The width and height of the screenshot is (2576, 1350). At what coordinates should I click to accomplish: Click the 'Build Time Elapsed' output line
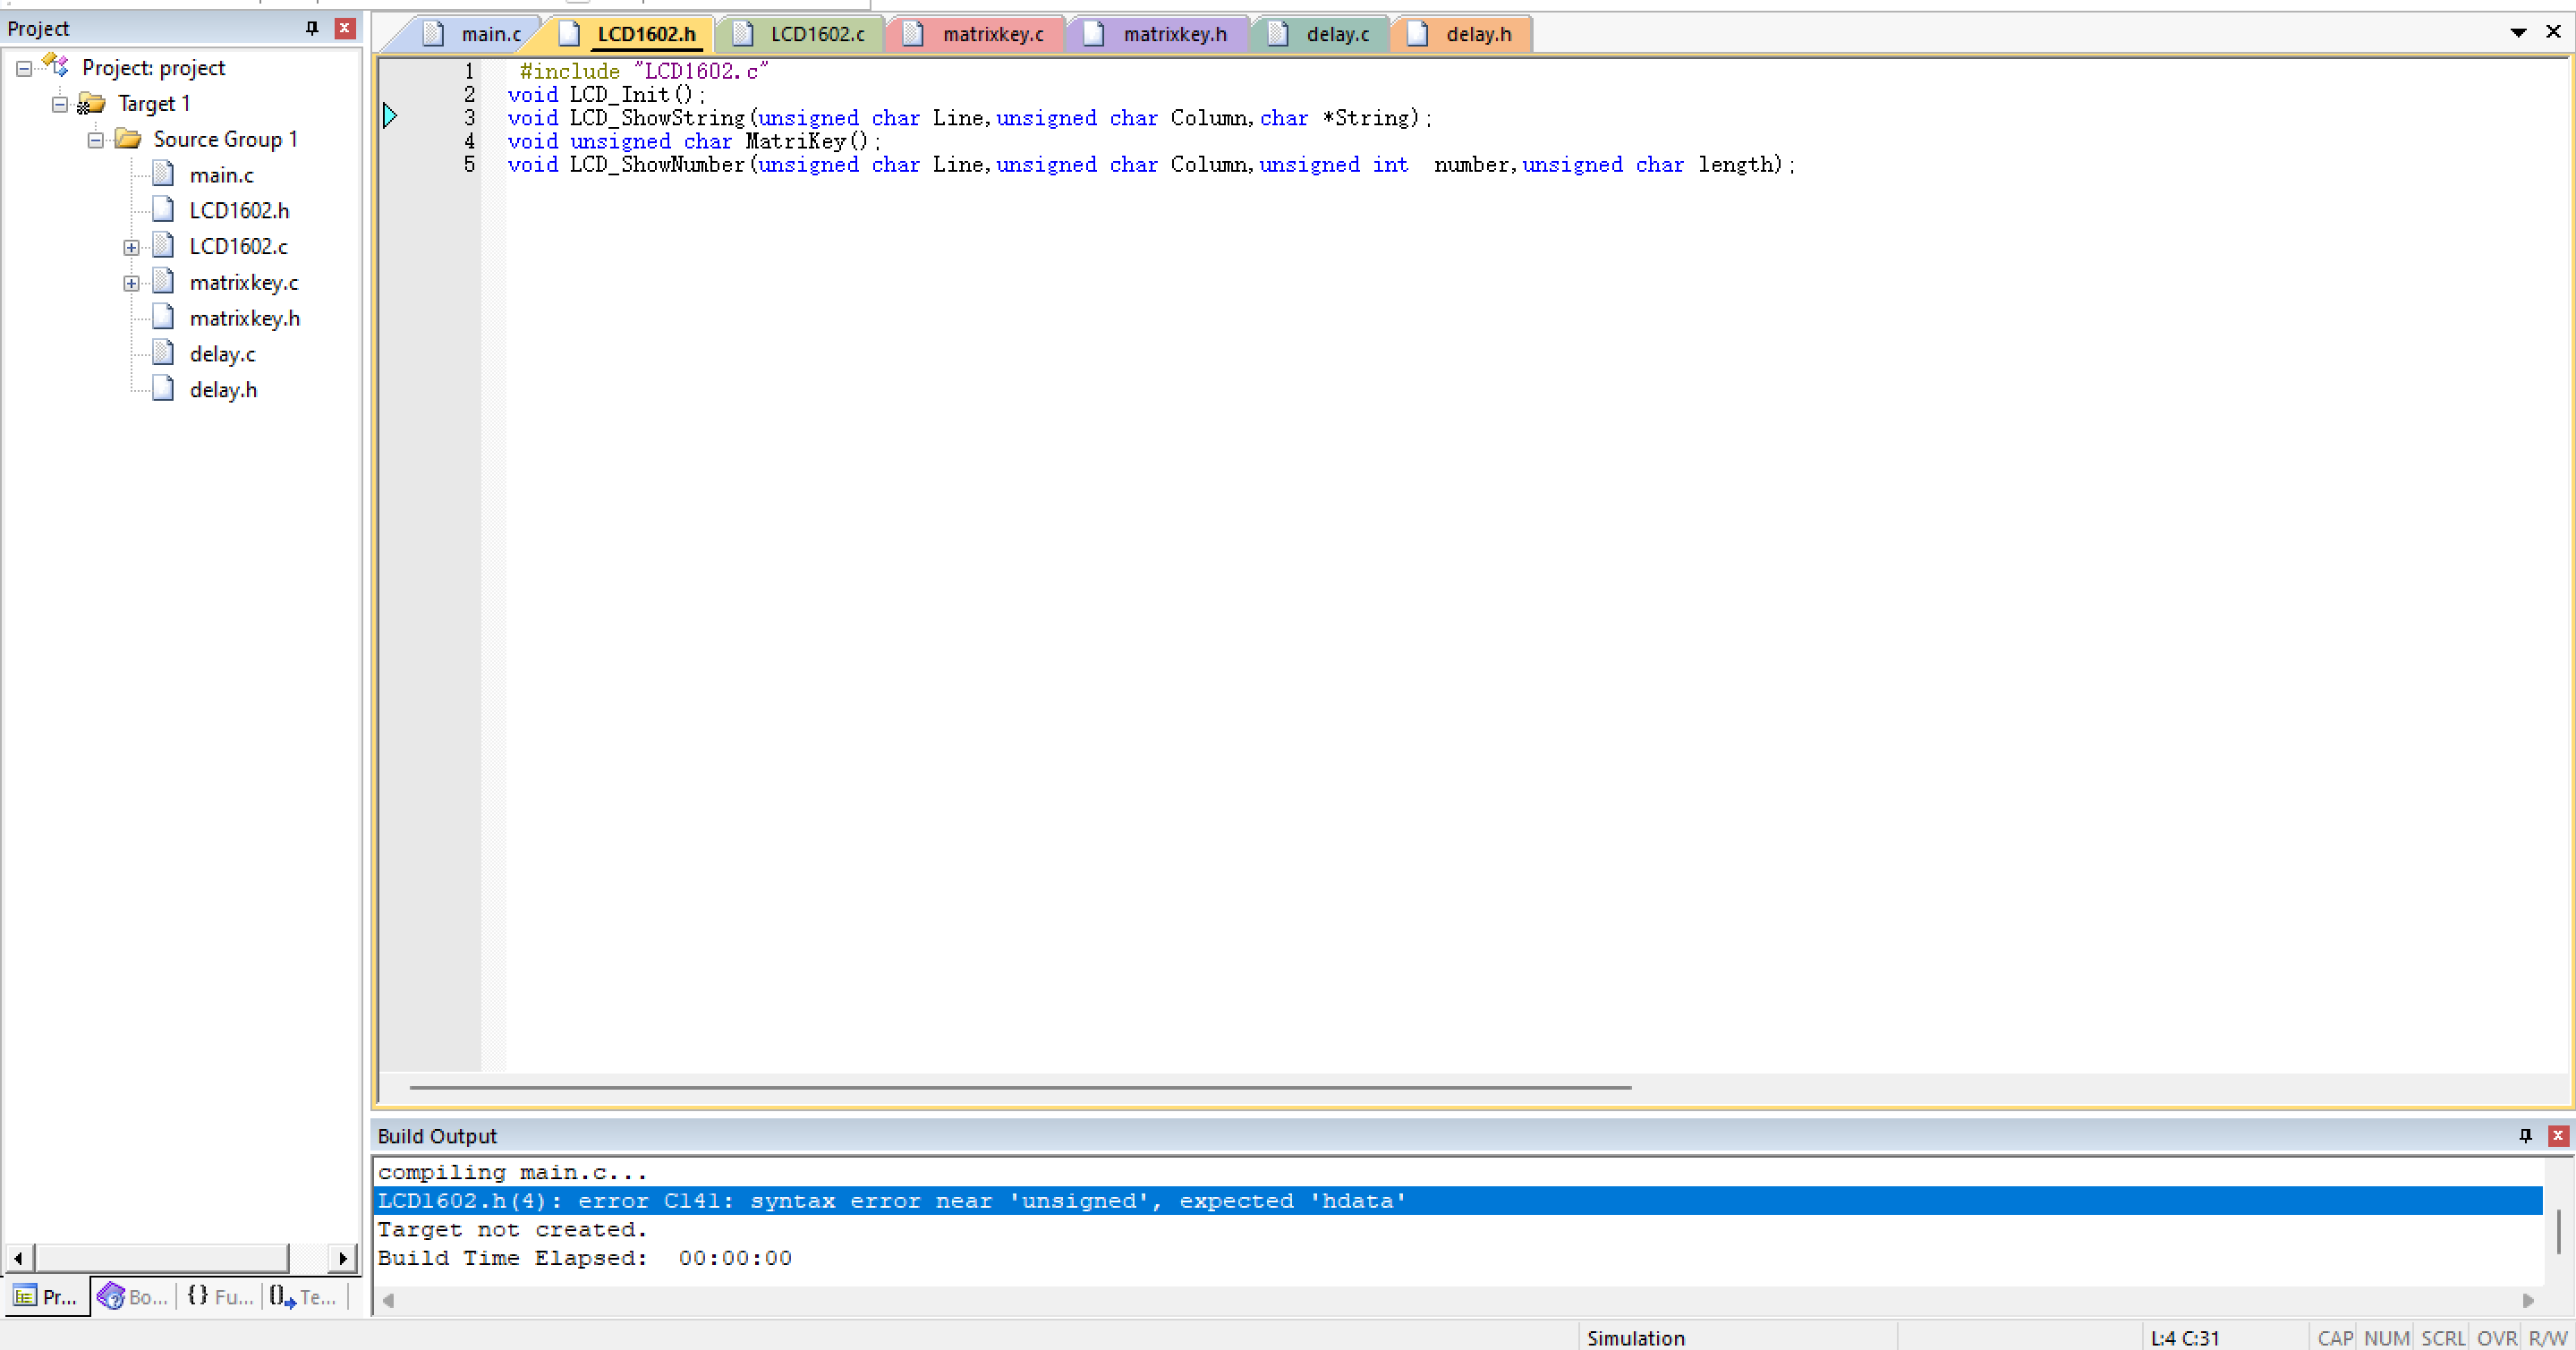(x=584, y=1258)
